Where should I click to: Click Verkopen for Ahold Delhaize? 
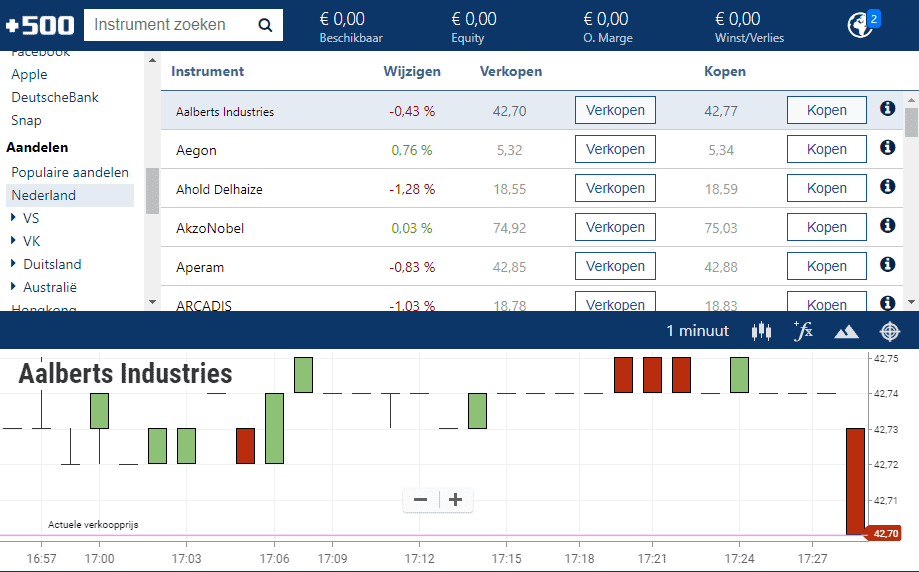pyautogui.click(x=615, y=188)
